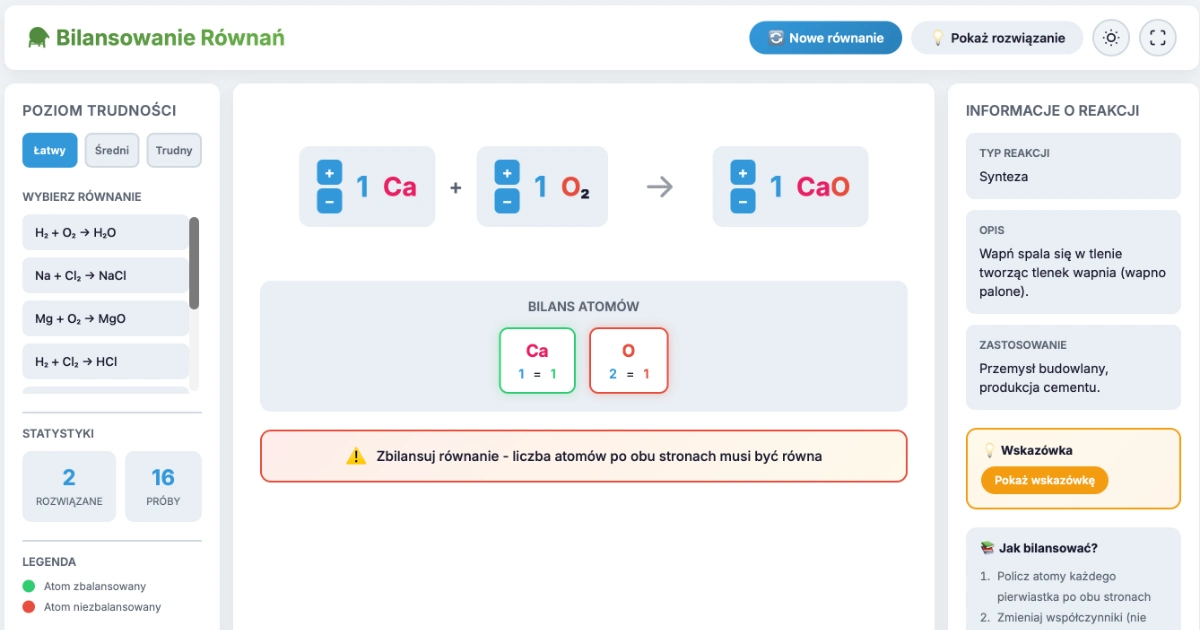Increase the CaO coefficient with plus
Viewport: 1200px width, 630px height.
[743, 172]
